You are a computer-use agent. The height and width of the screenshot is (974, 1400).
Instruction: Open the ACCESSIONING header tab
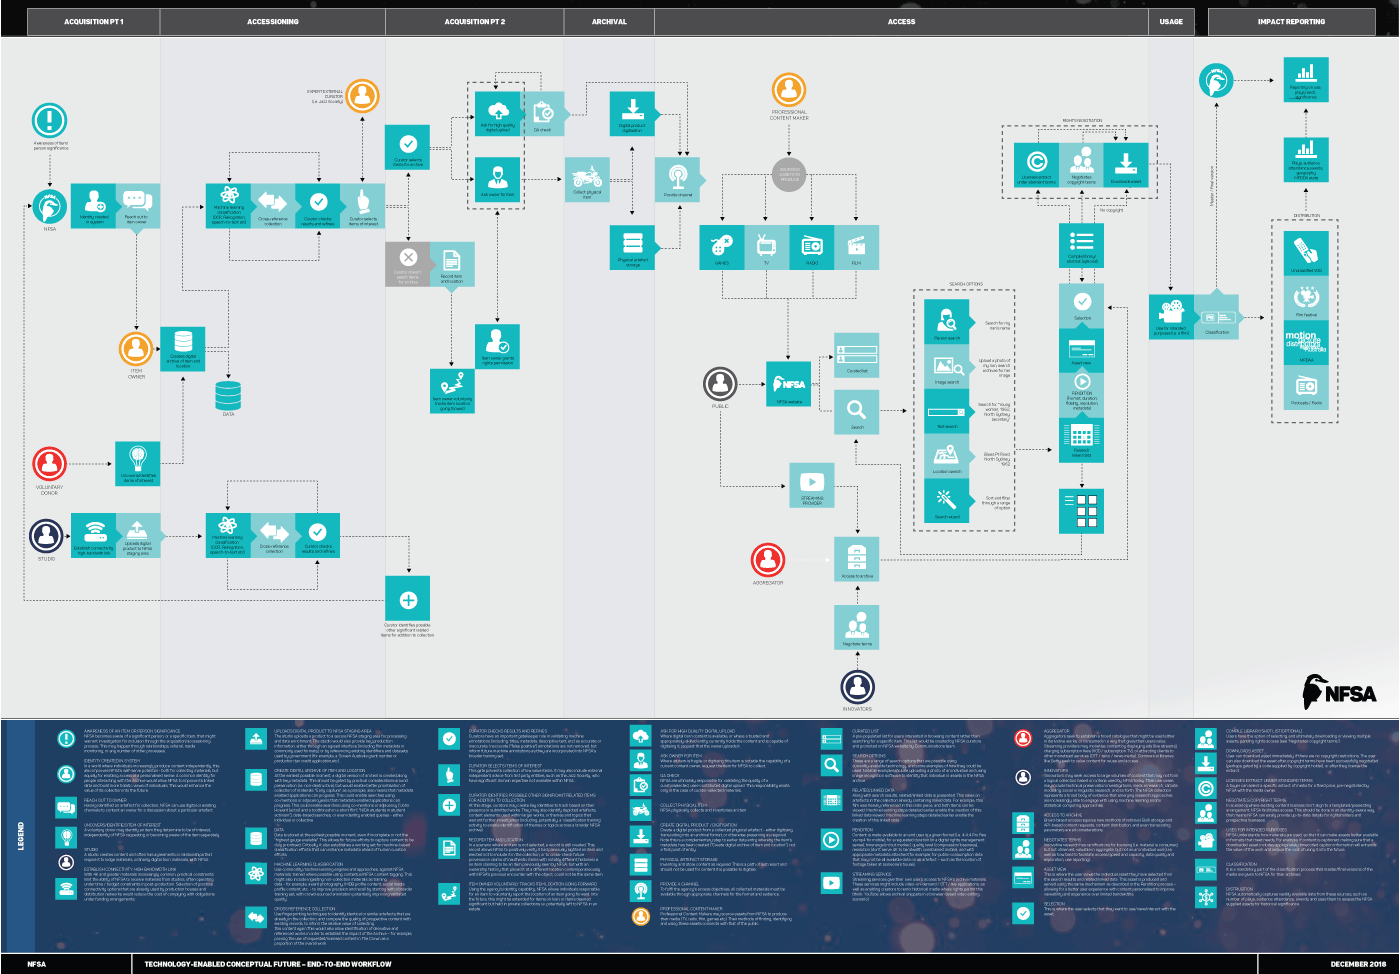click(272, 21)
